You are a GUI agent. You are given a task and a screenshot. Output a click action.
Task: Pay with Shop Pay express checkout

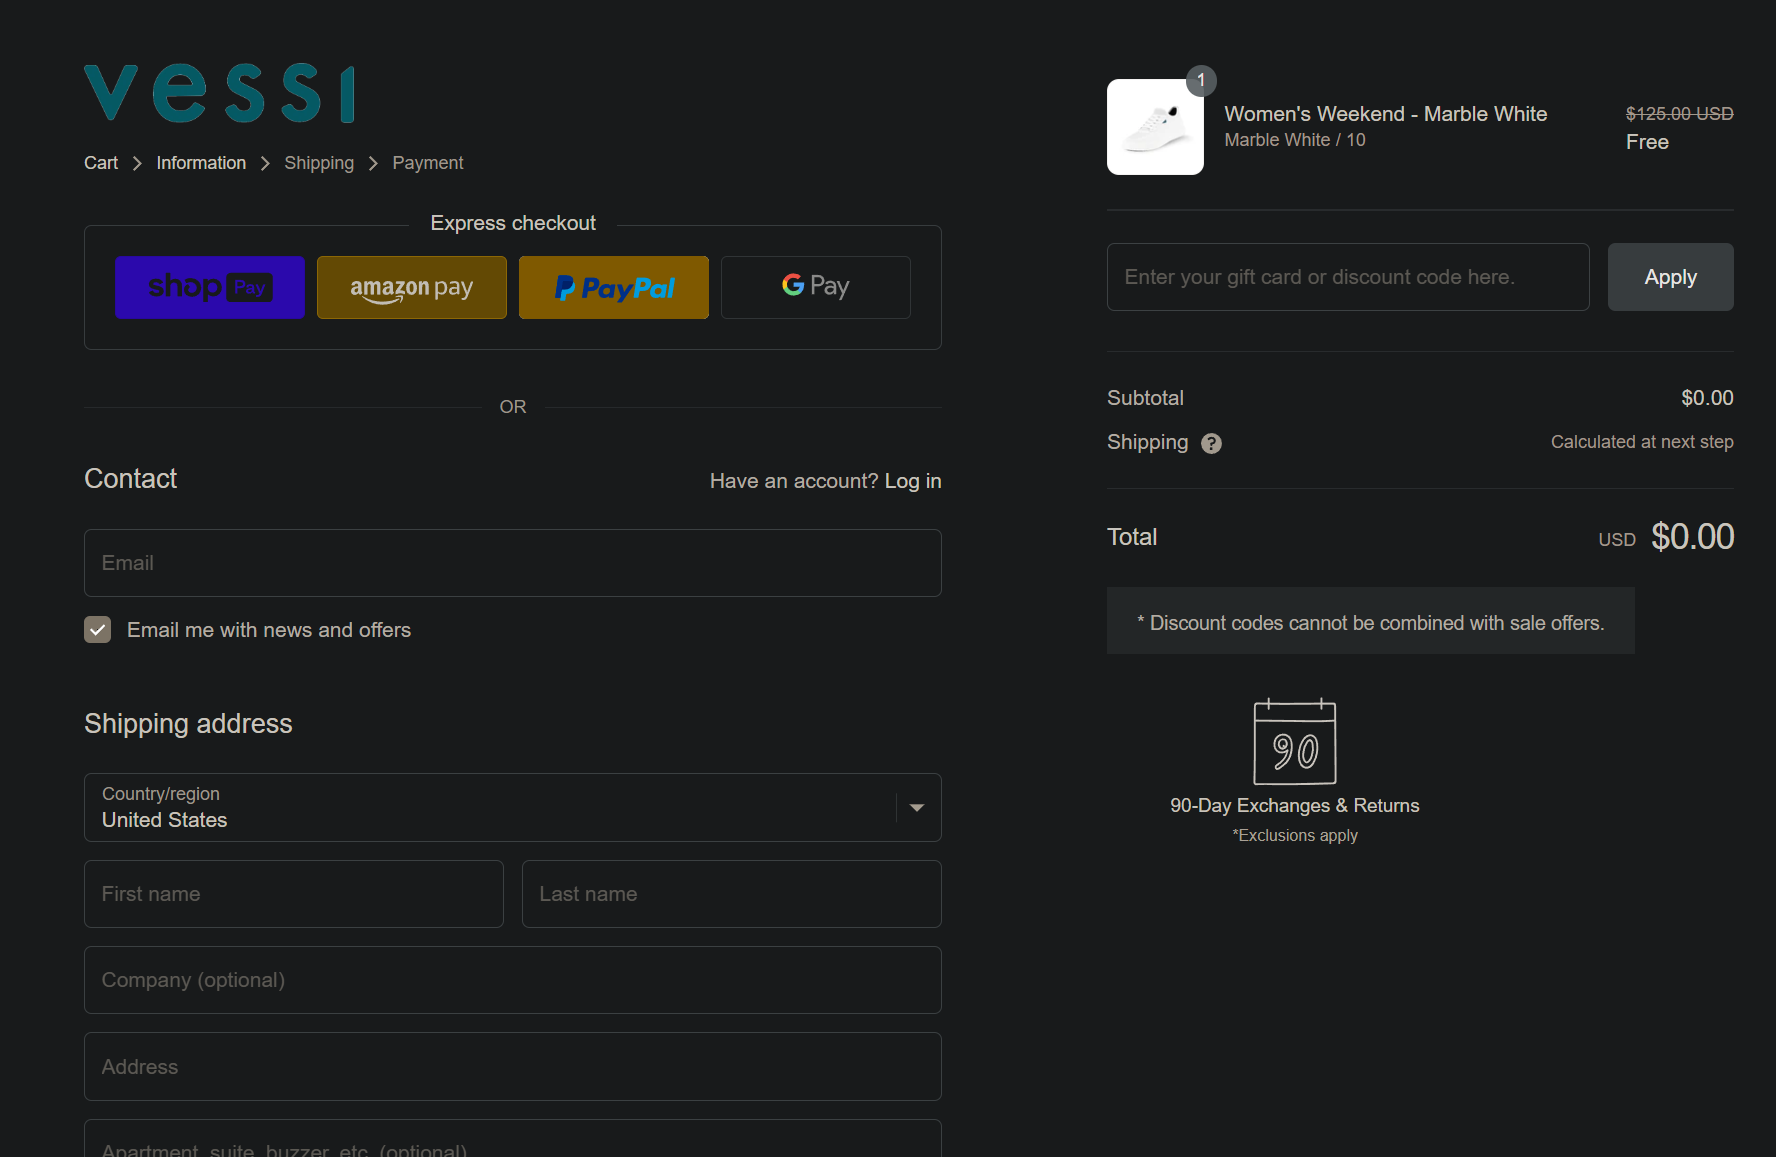(x=210, y=288)
